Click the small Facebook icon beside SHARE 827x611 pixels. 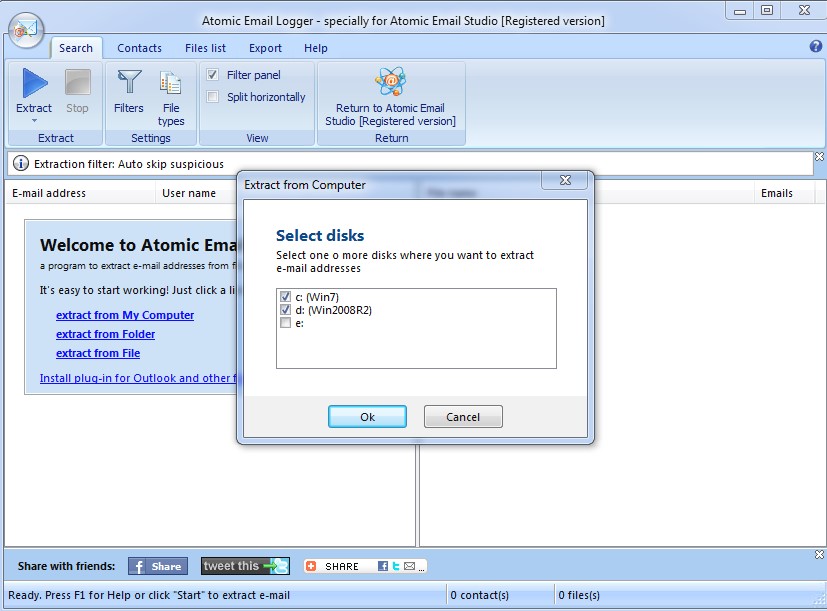coord(383,566)
